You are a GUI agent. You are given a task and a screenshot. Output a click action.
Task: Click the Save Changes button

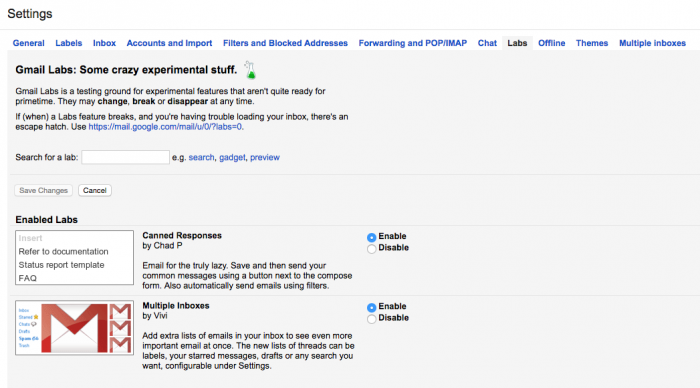(x=43, y=190)
